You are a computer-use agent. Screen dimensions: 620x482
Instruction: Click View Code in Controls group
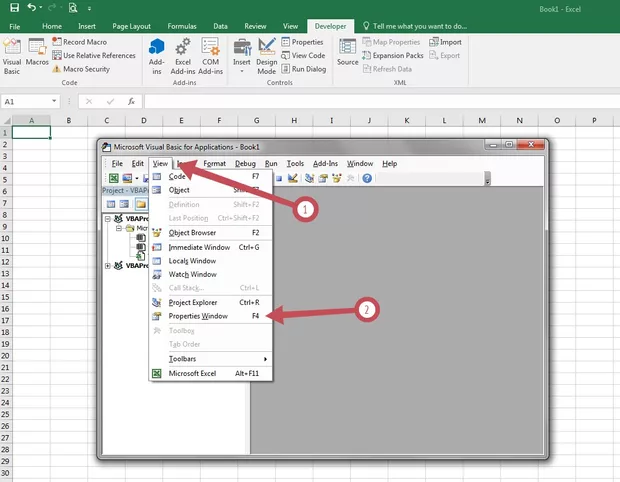pyautogui.click(x=308, y=56)
